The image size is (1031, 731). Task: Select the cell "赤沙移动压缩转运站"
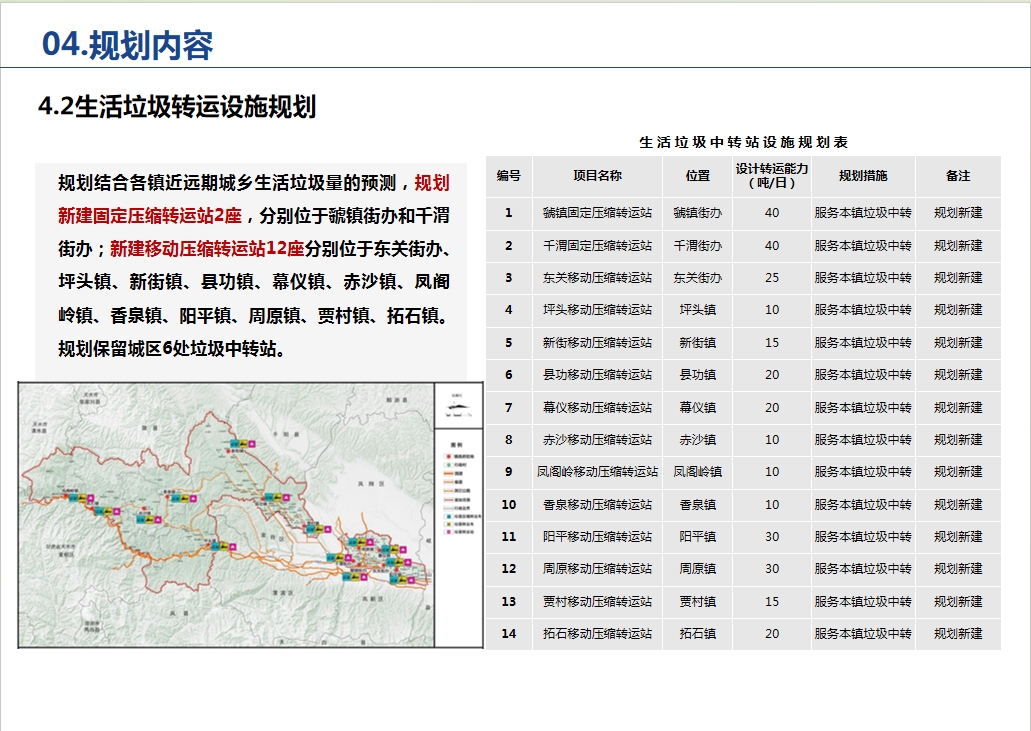click(x=597, y=440)
